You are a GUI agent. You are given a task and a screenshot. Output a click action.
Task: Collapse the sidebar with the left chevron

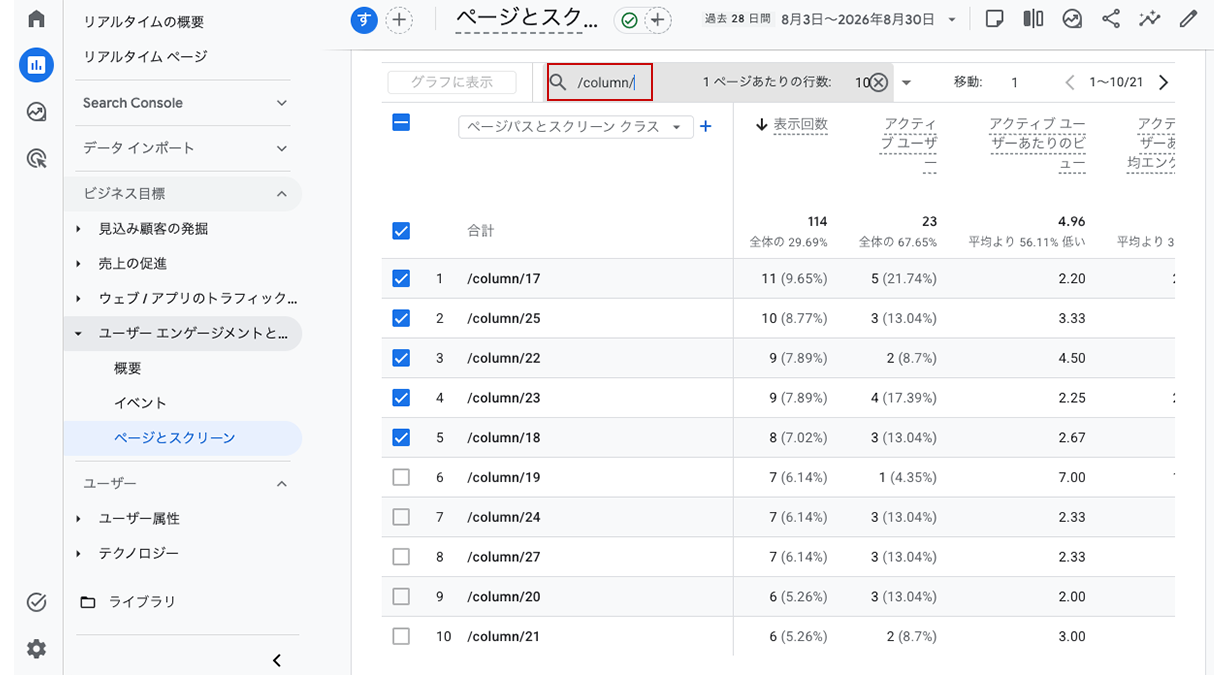click(x=277, y=660)
